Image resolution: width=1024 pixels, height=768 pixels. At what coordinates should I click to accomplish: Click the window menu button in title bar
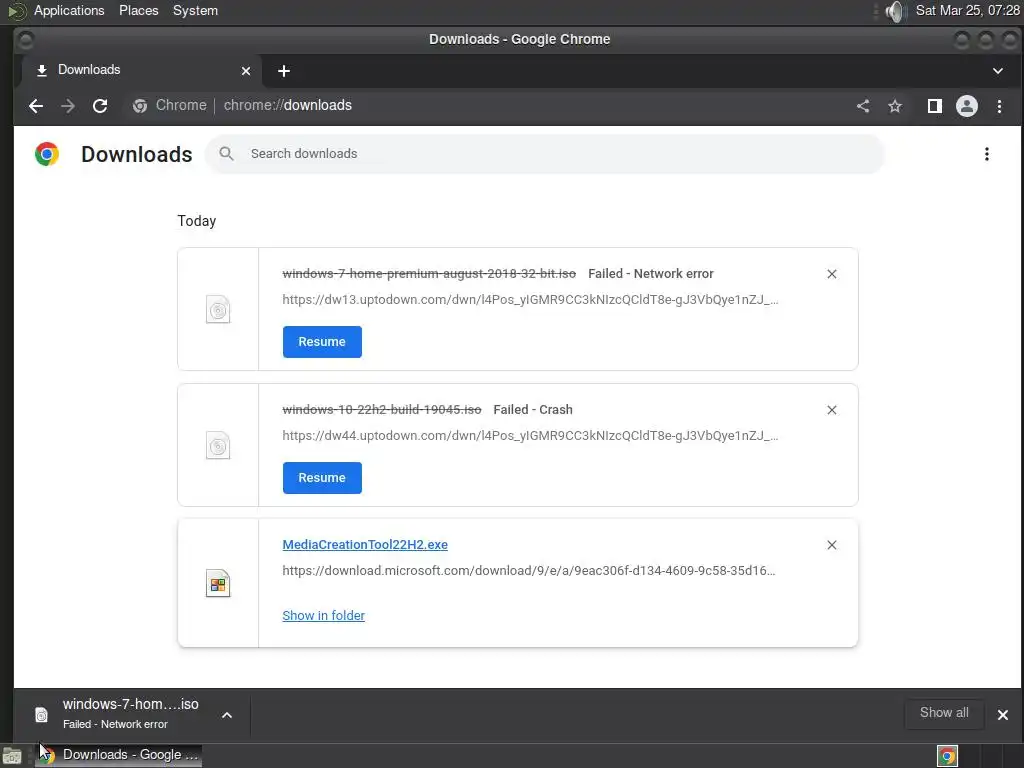(25, 40)
